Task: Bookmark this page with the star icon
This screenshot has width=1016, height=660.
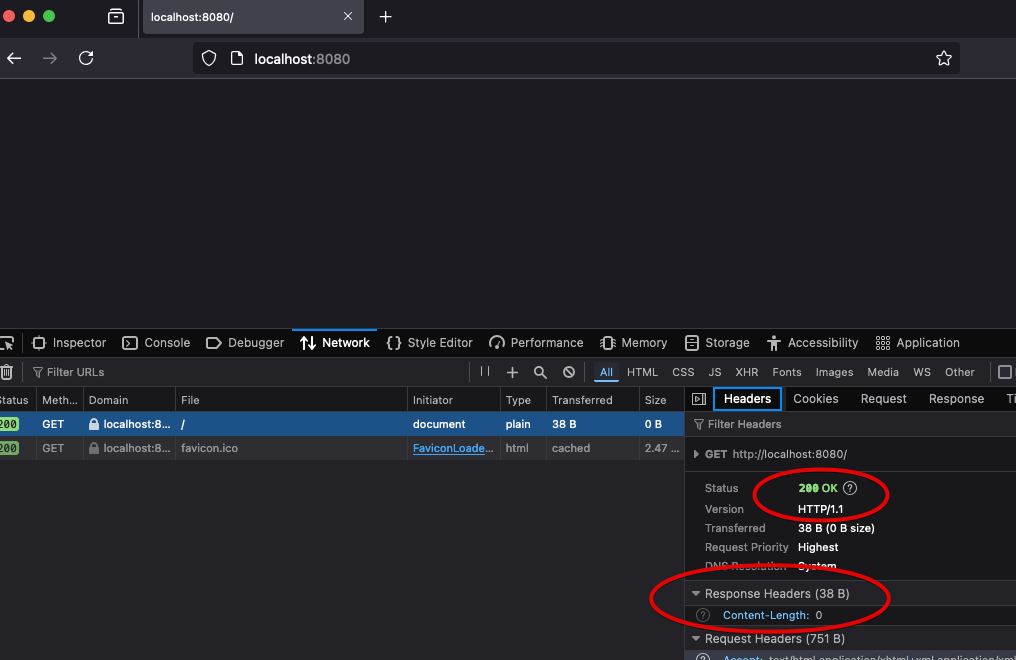Action: point(943,58)
